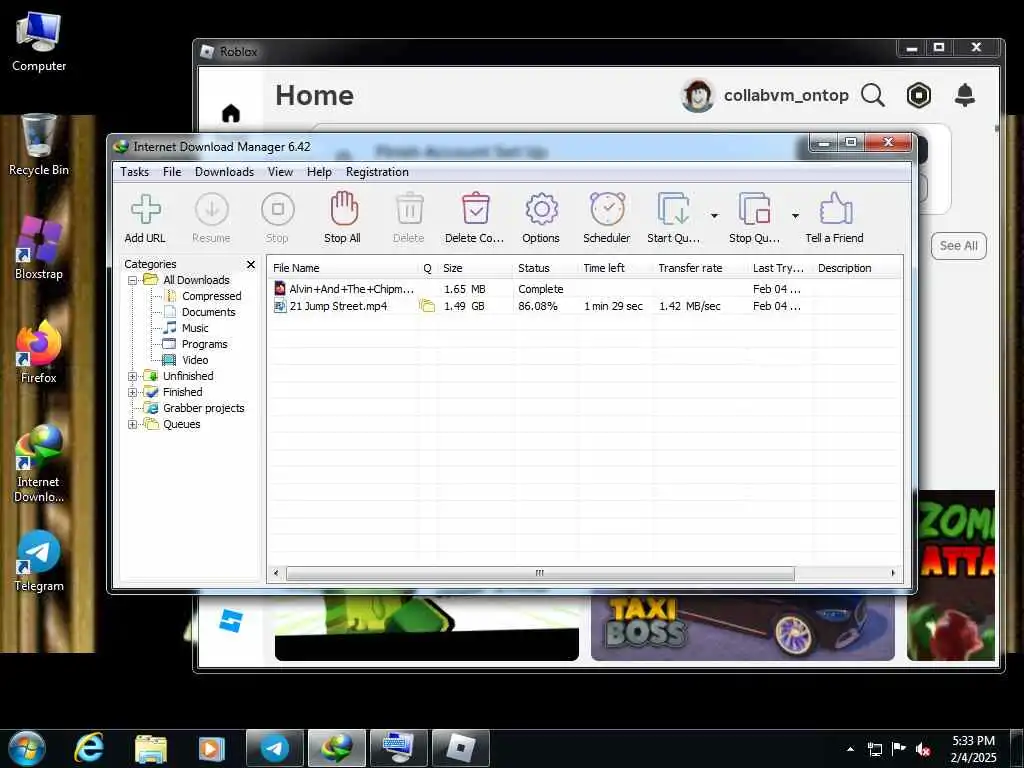Click the Tell a Friend icon
This screenshot has width=1024, height=768.
[x=836, y=209]
